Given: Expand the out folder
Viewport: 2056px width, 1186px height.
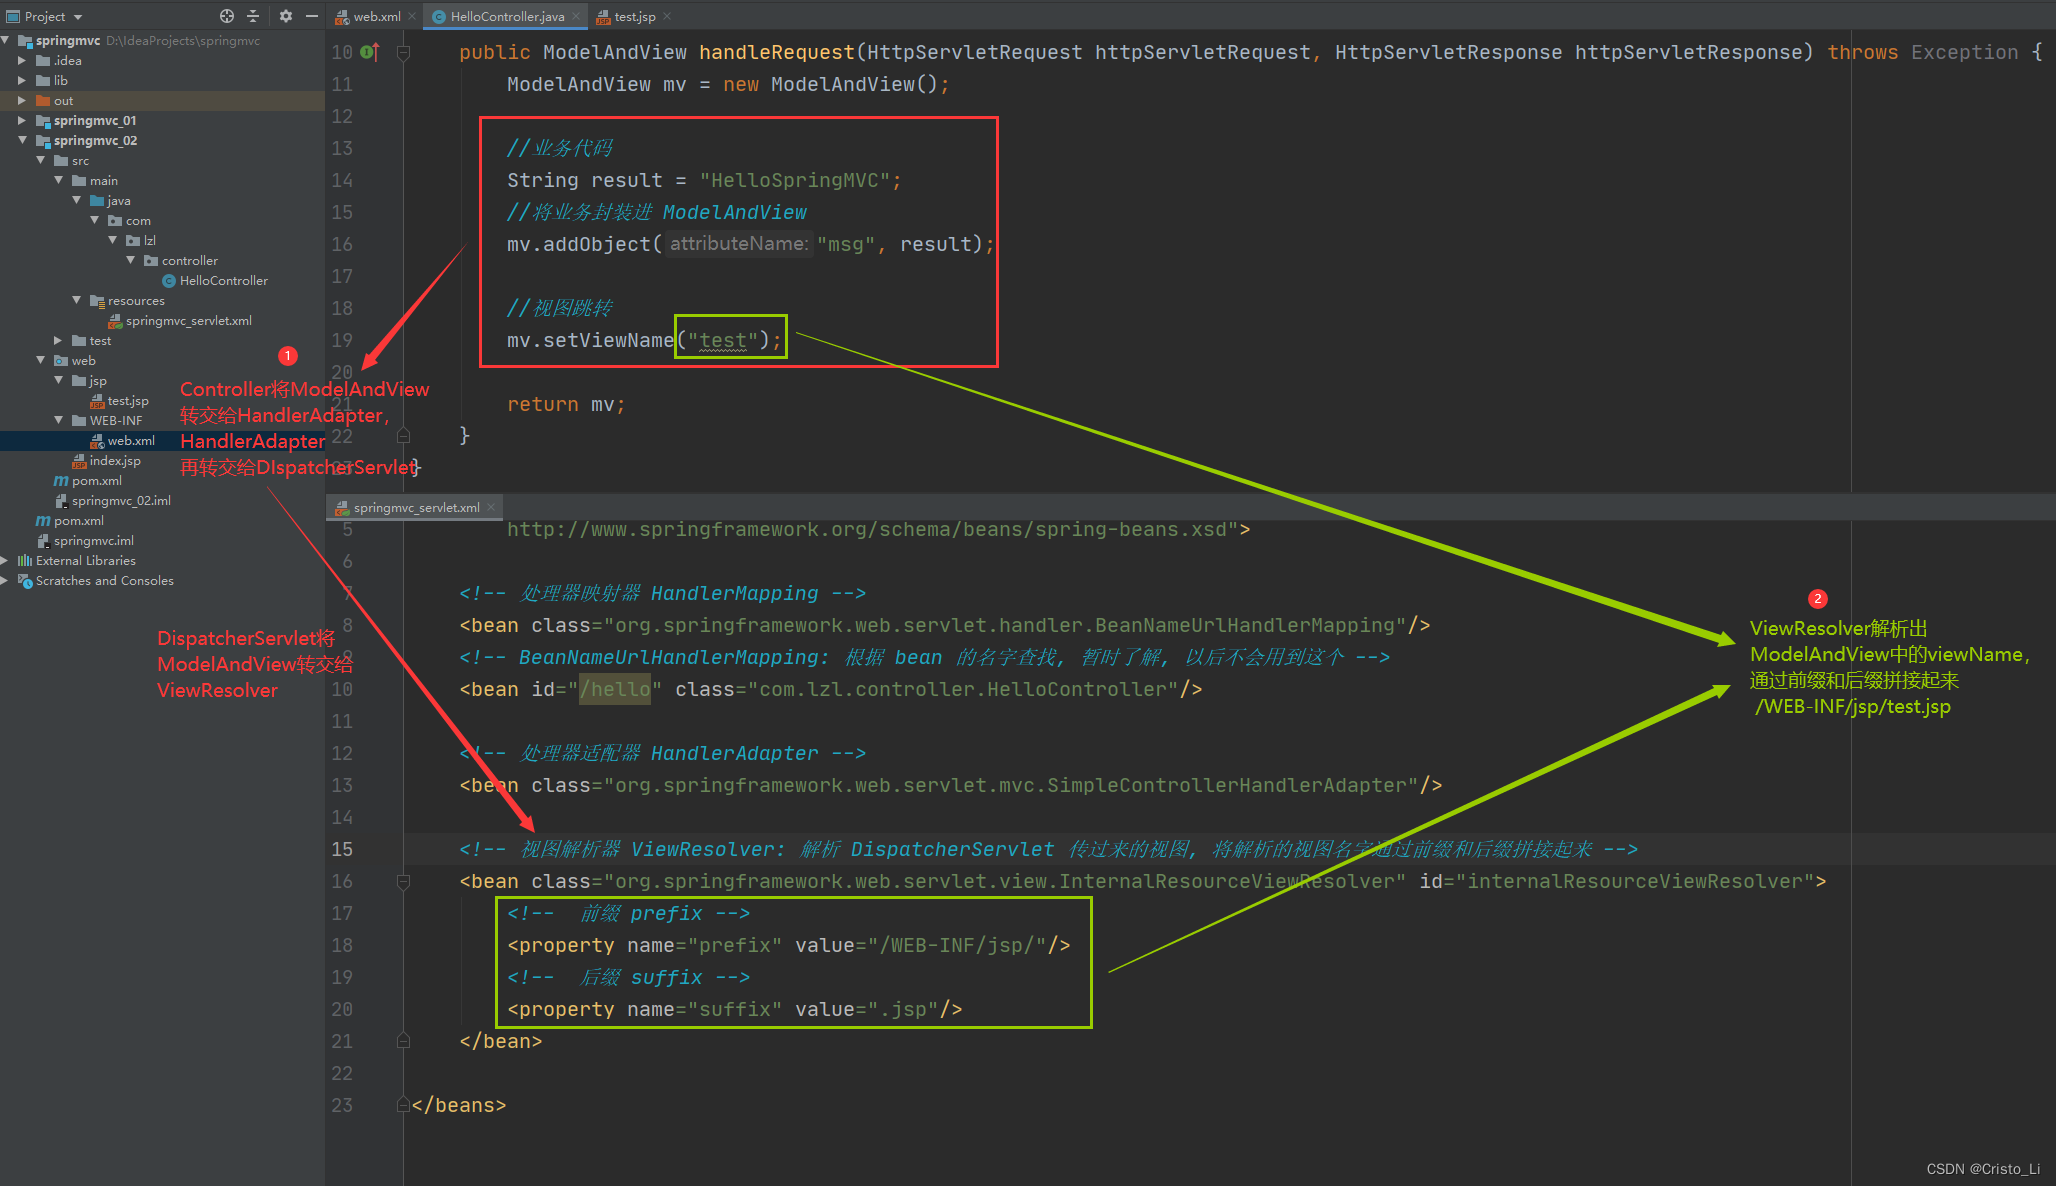Looking at the screenshot, I should click(x=22, y=100).
